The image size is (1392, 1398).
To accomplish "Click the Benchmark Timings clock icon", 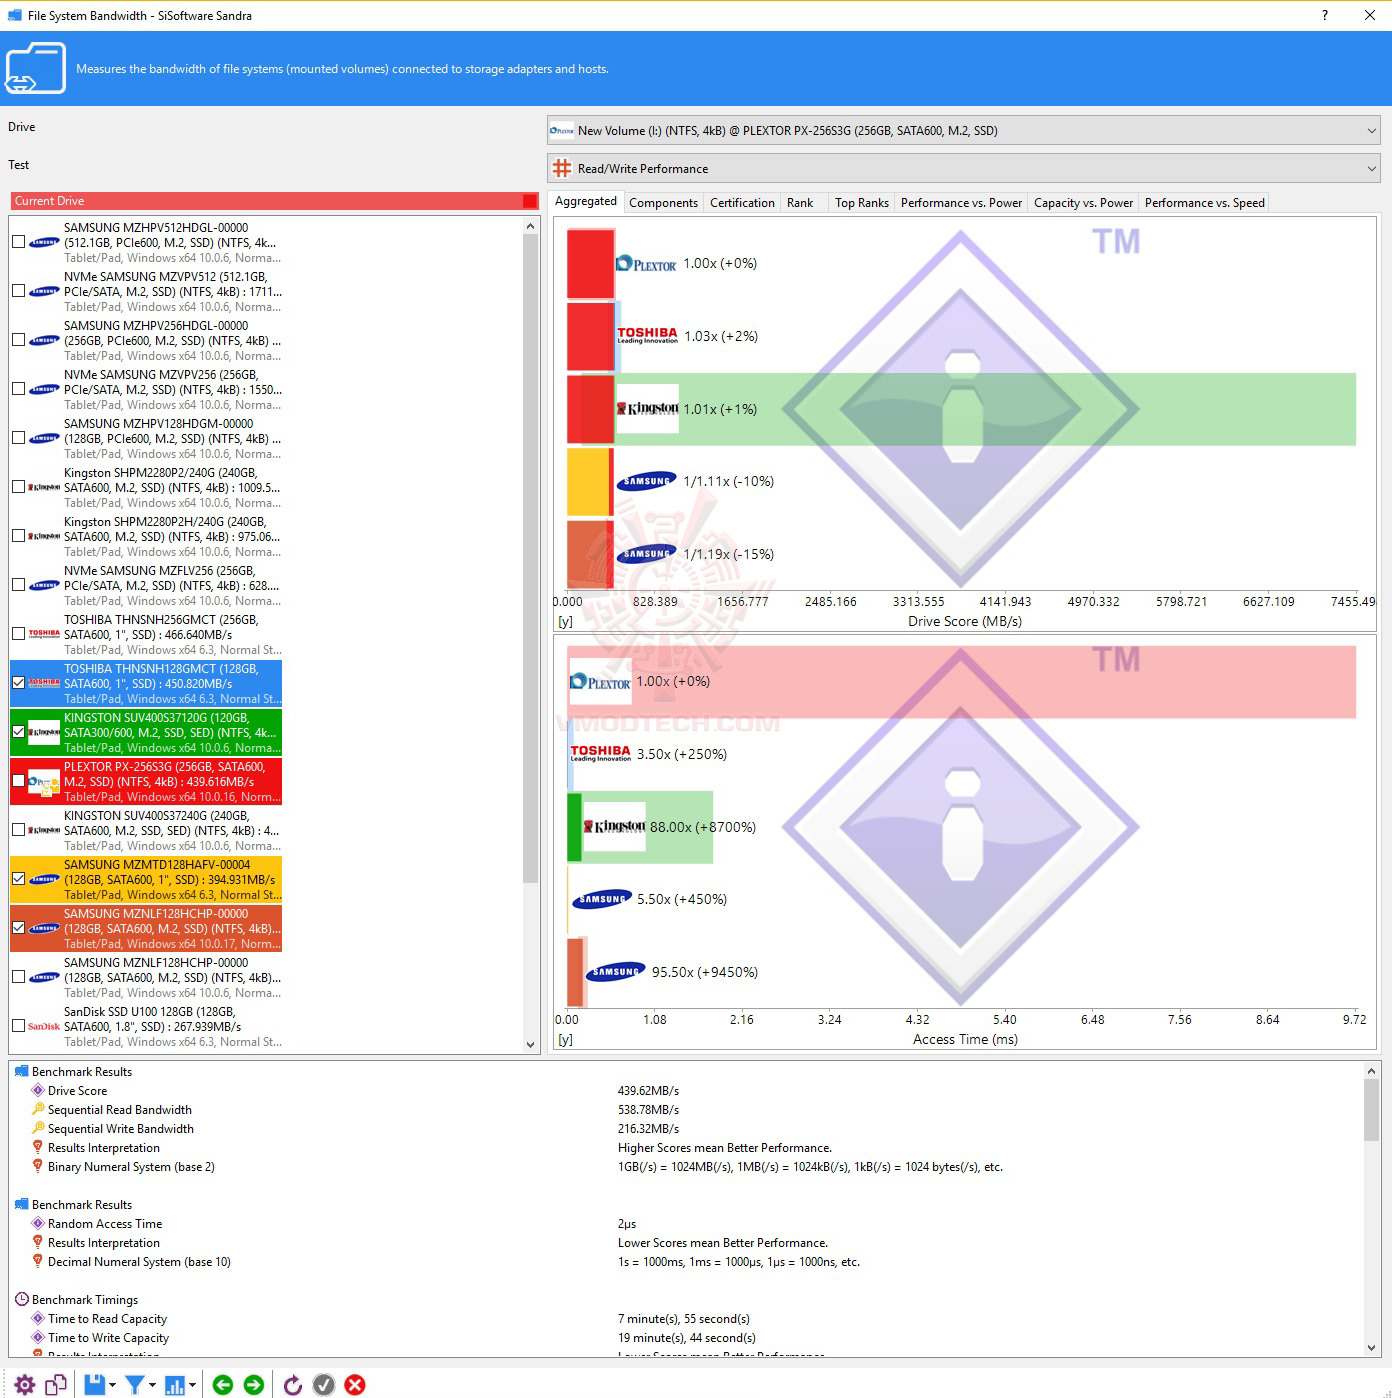I will point(22,1299).
